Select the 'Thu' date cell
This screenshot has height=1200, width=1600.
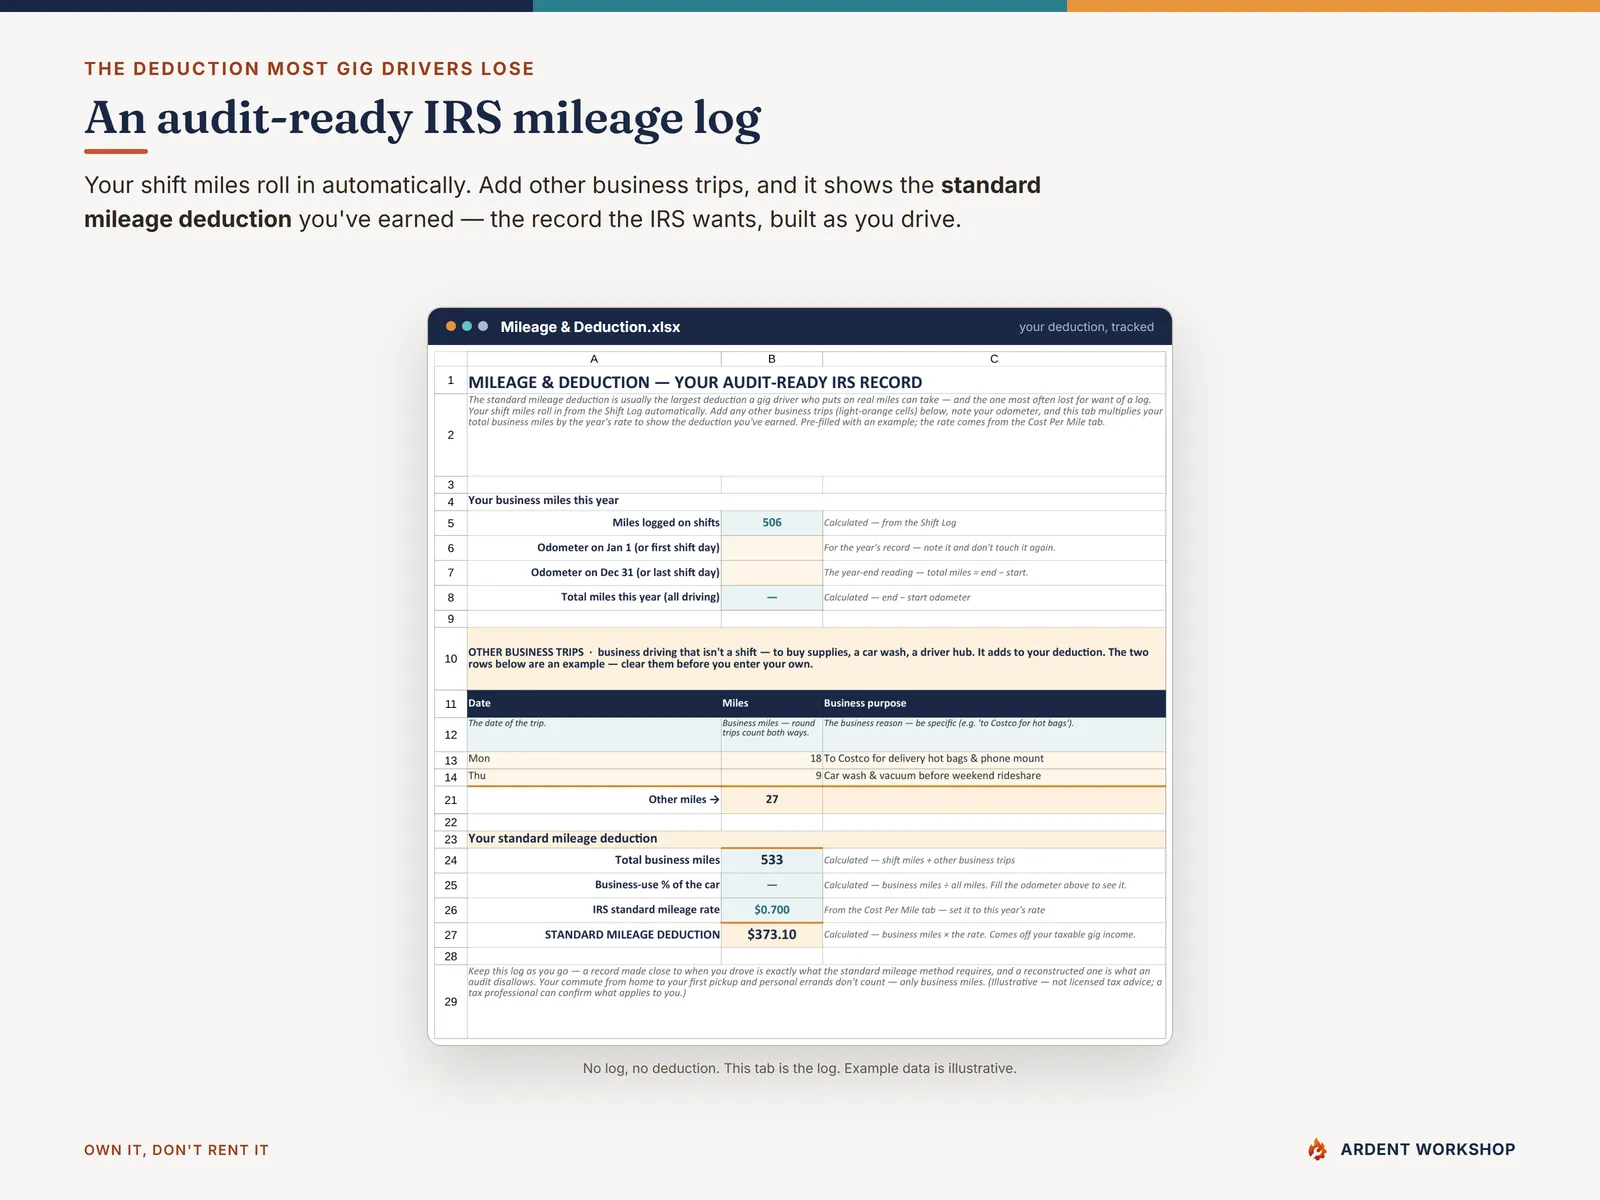(594, 776)
